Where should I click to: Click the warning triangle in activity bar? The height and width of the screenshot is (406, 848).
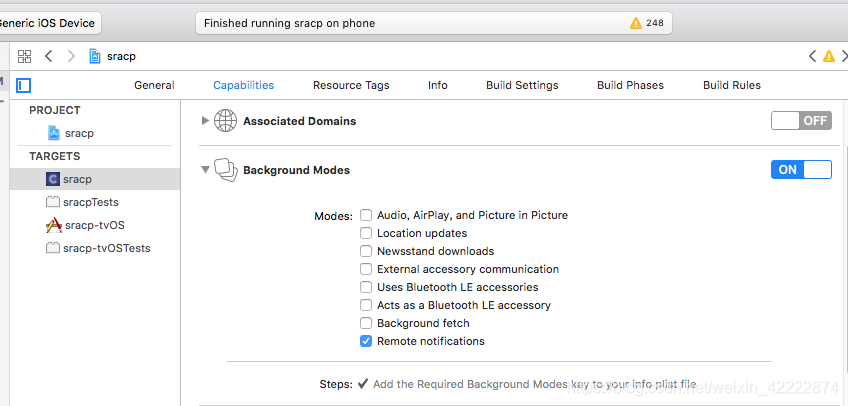pyautogui.click(x=635, y=23)
